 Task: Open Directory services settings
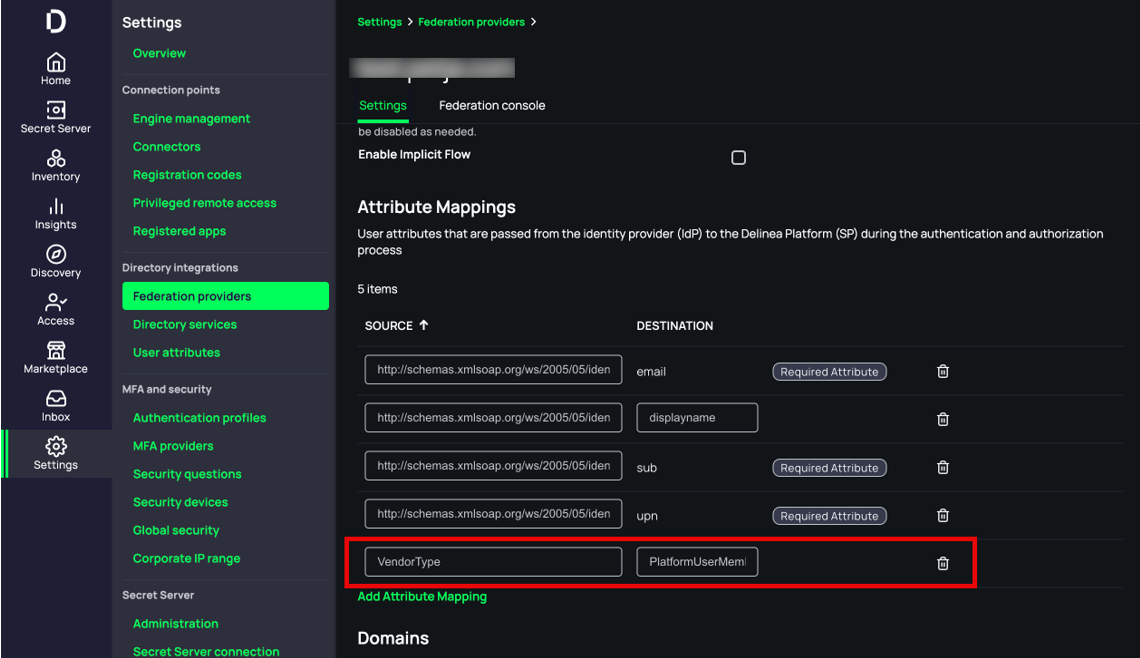tap(185, 324)
